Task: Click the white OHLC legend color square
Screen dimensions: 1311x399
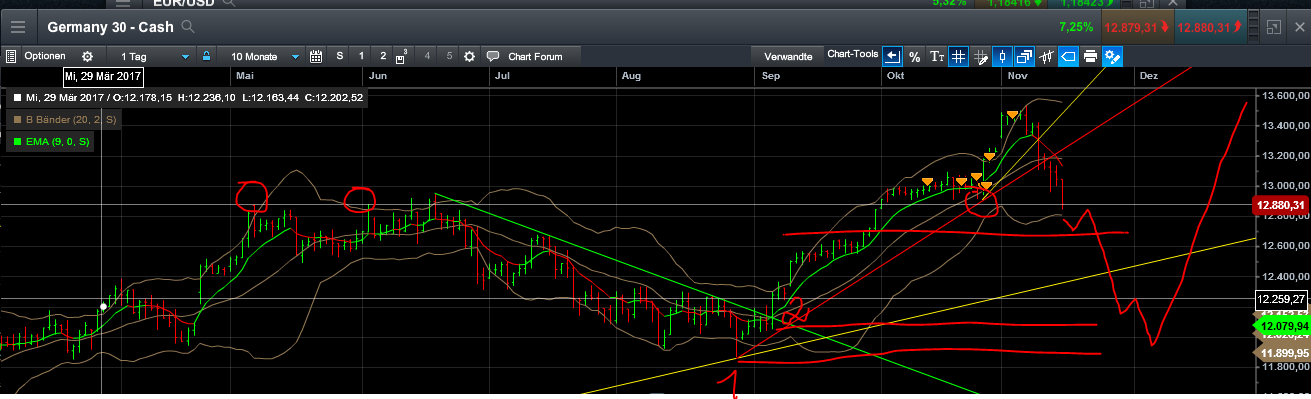Action: (x=16, y=97)
